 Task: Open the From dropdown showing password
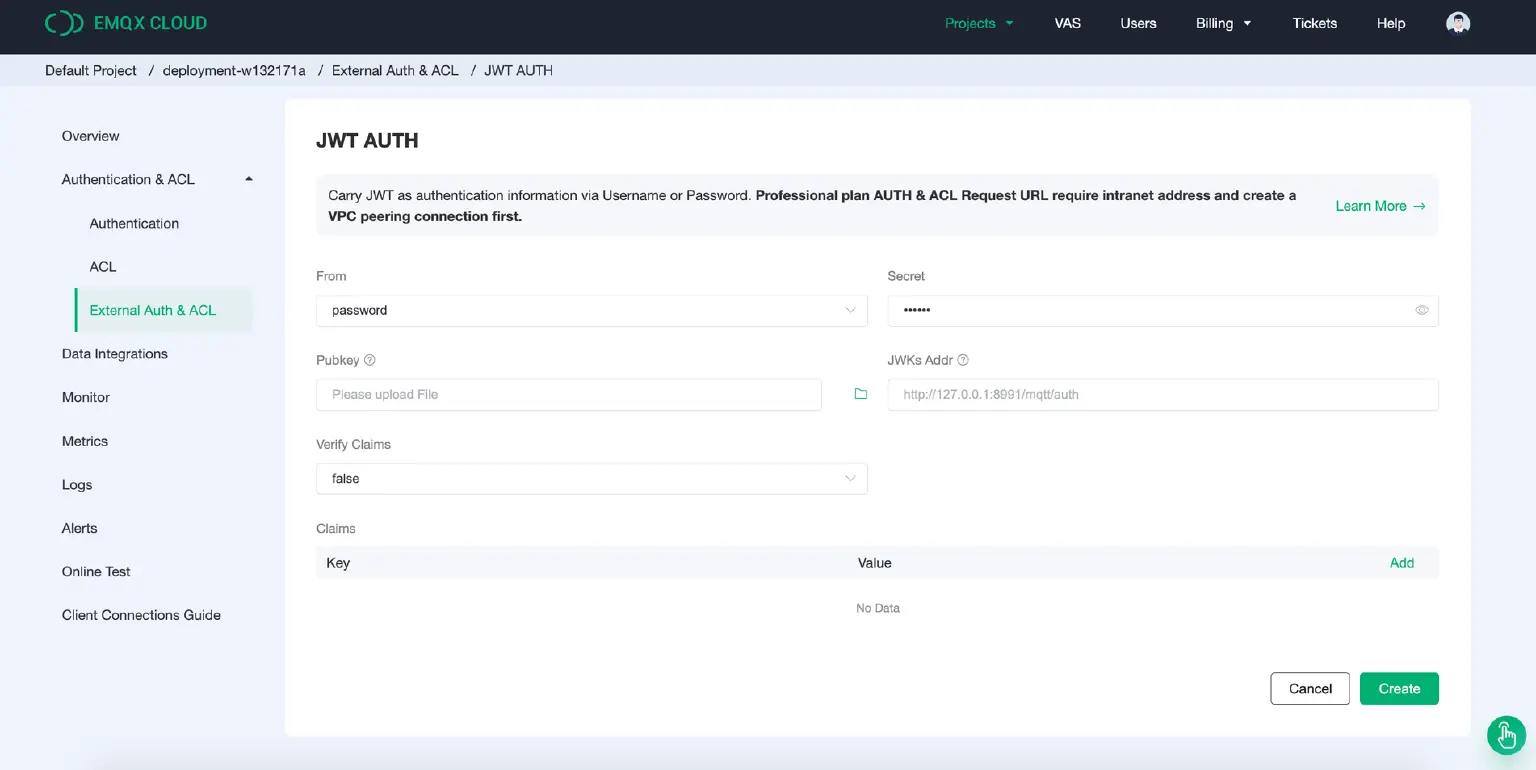pyautogui.click(x=591, y=310)
